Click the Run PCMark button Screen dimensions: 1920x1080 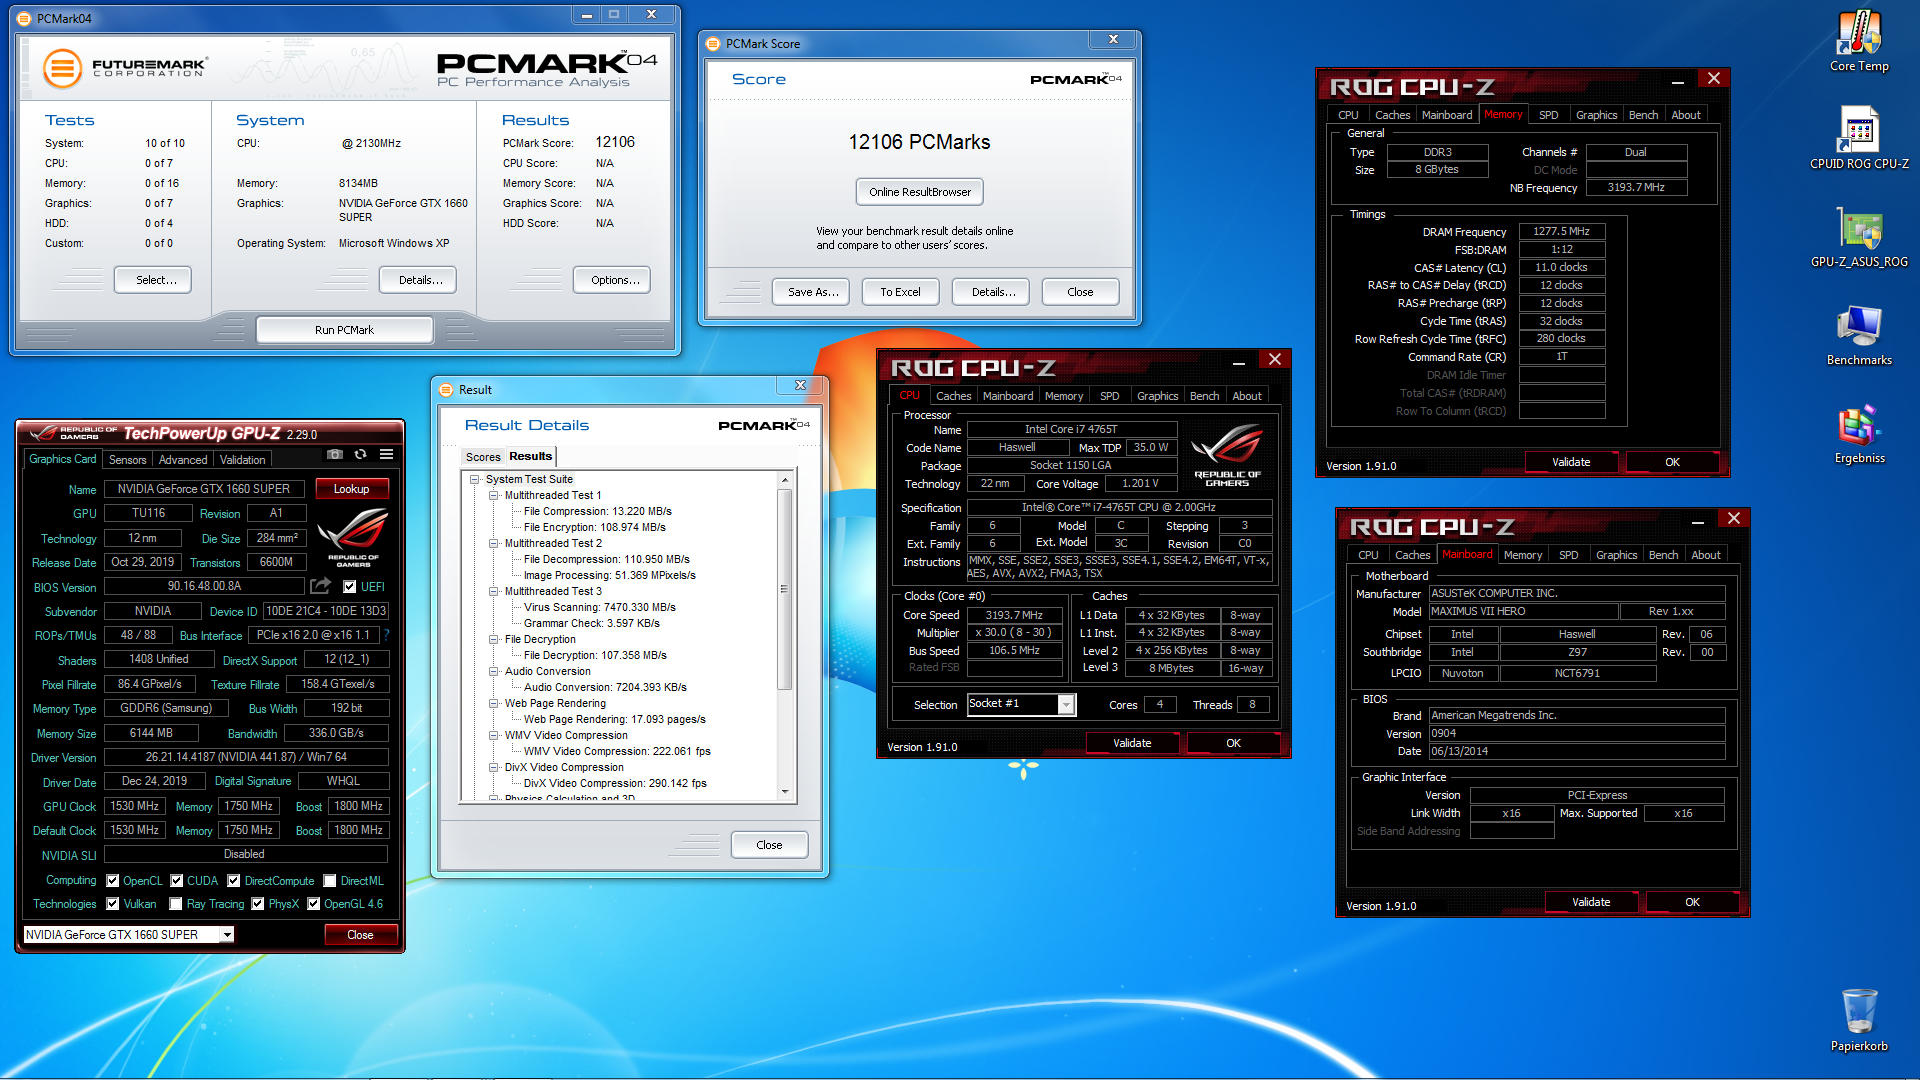[344, 330]
